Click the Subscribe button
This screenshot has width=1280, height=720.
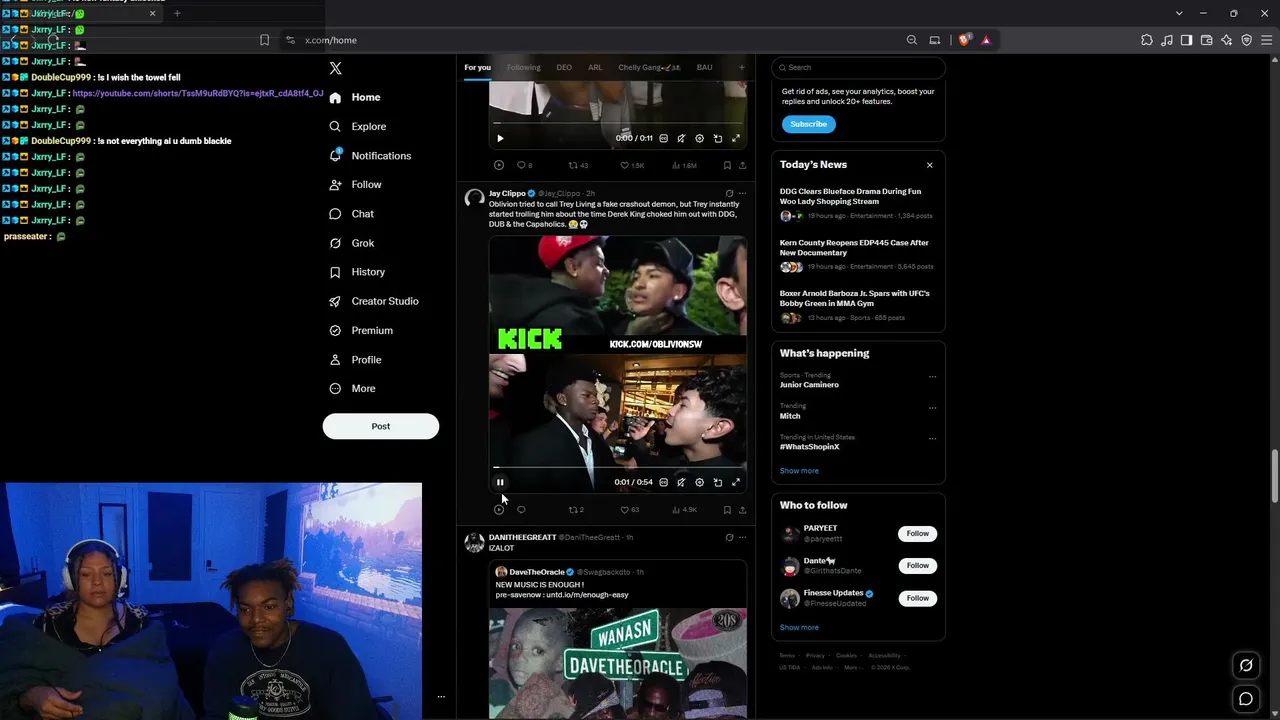click(x=808, y=124)
